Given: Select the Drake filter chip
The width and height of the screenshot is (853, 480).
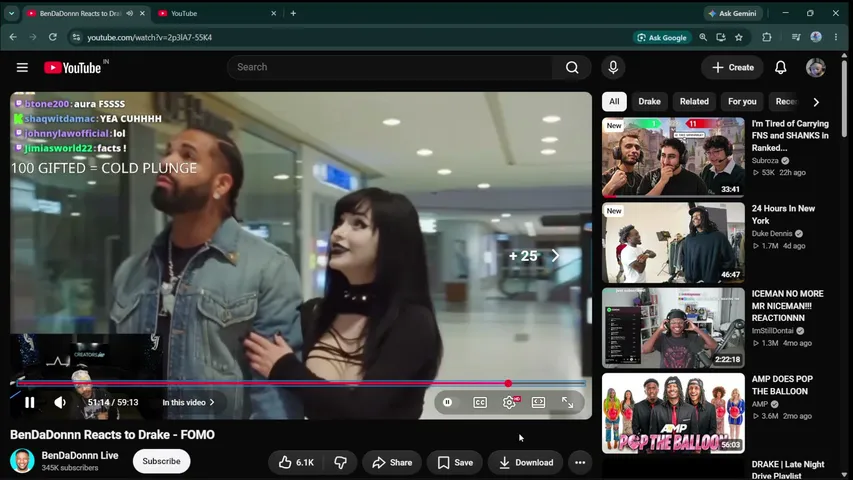Looking at the screenshot, I should (649, 102).
